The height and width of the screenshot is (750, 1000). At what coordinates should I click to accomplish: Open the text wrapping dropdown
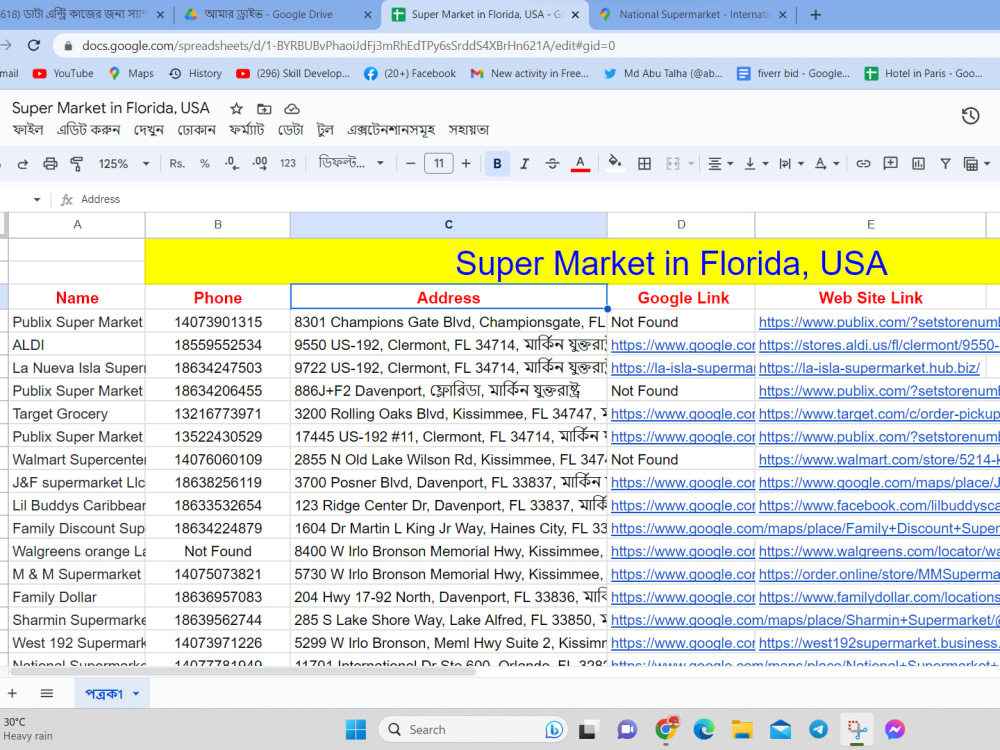point(791,164)
